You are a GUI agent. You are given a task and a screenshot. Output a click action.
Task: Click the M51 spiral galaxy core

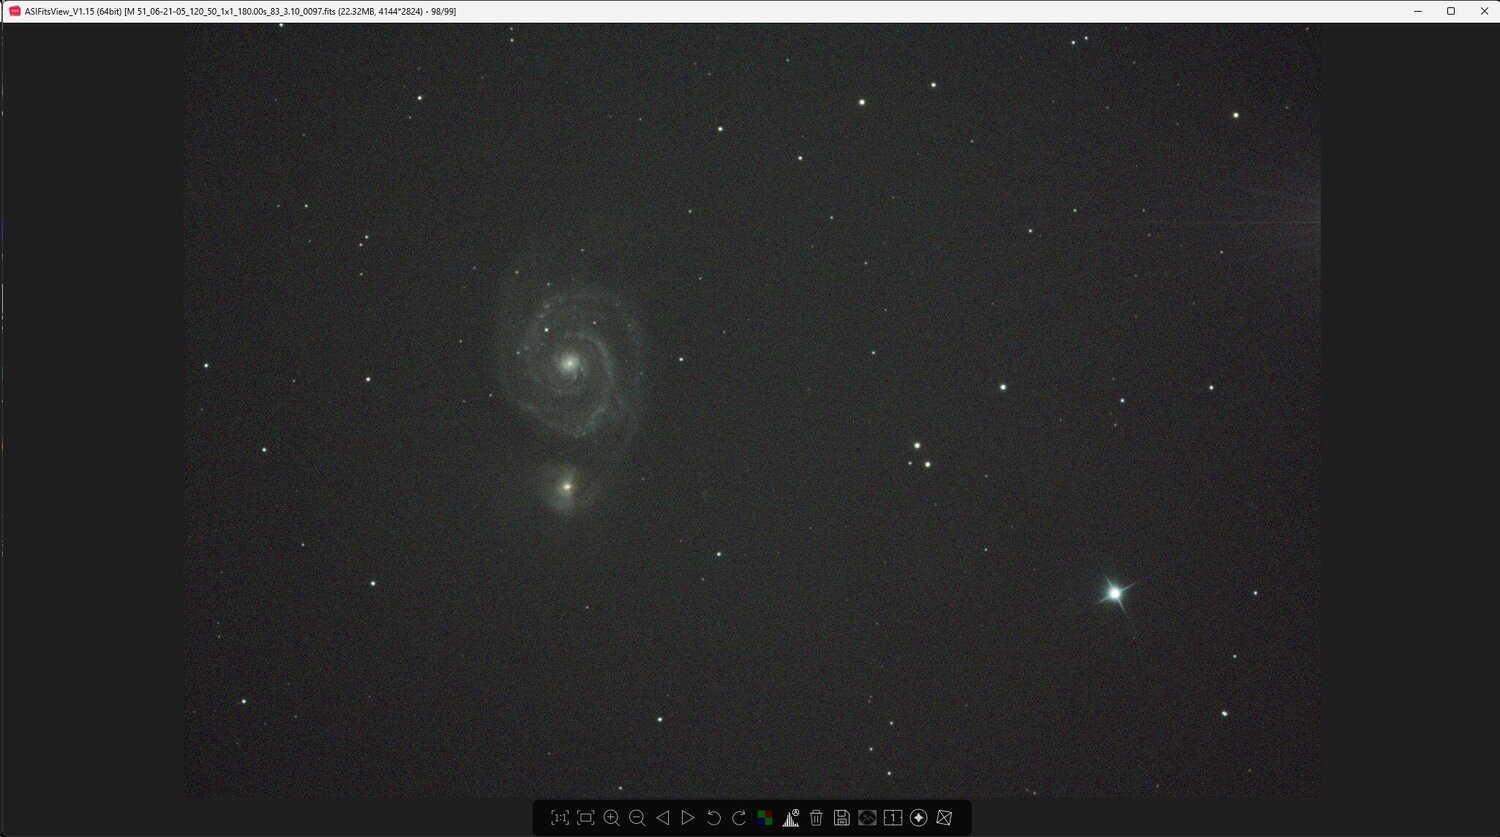coord(568,363)
